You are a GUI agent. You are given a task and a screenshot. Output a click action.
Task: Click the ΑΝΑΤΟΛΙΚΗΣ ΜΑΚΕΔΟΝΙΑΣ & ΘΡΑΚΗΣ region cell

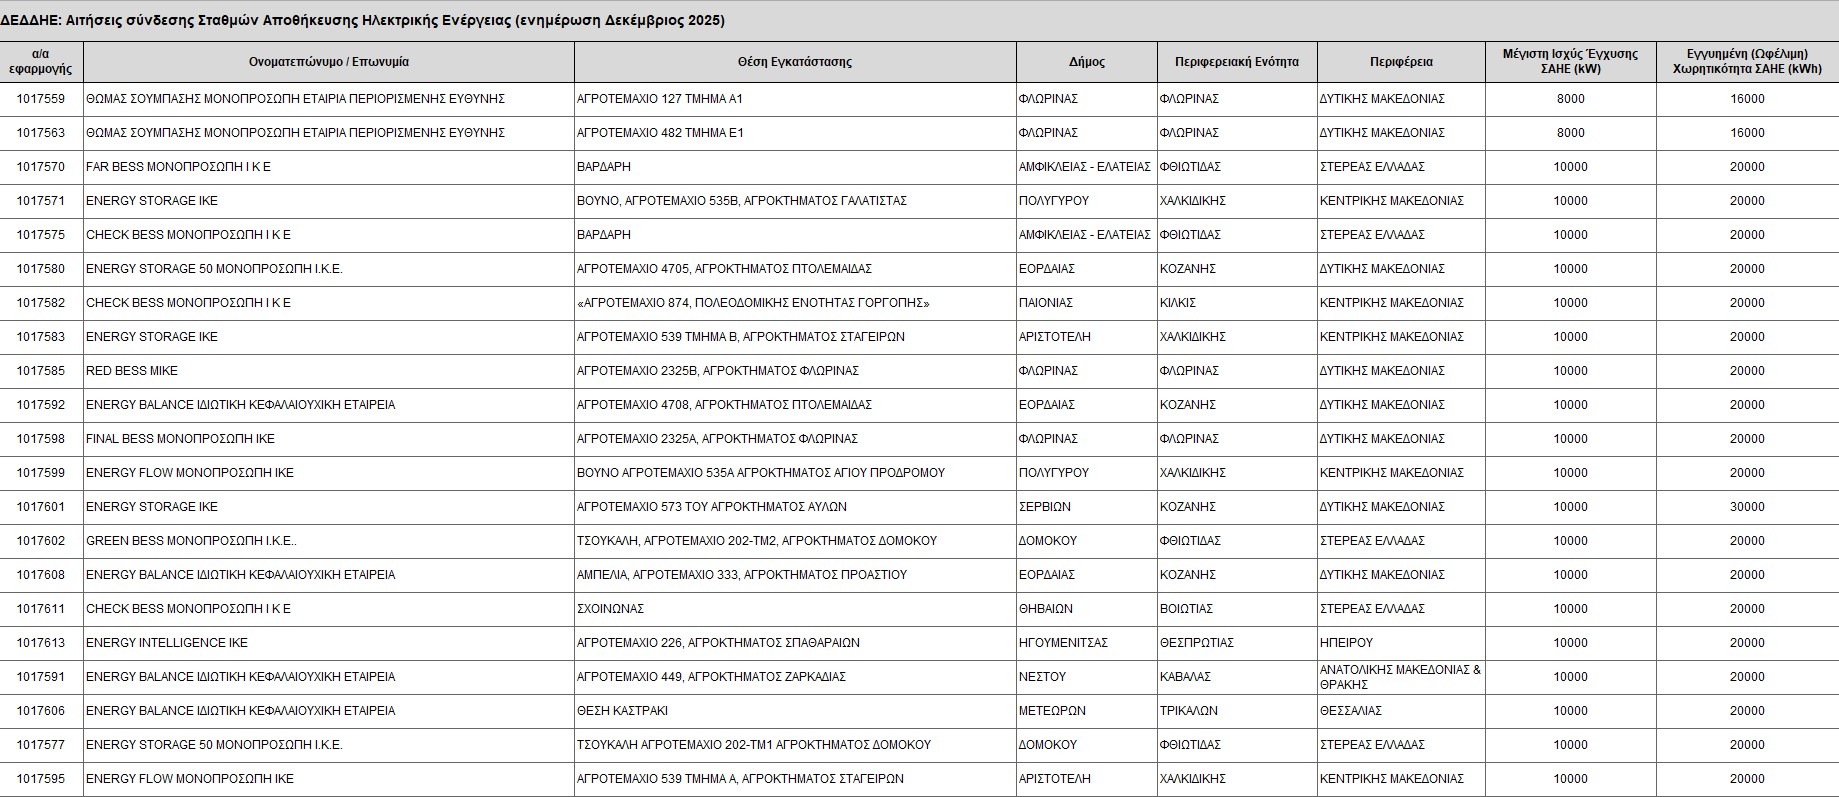1399,677
